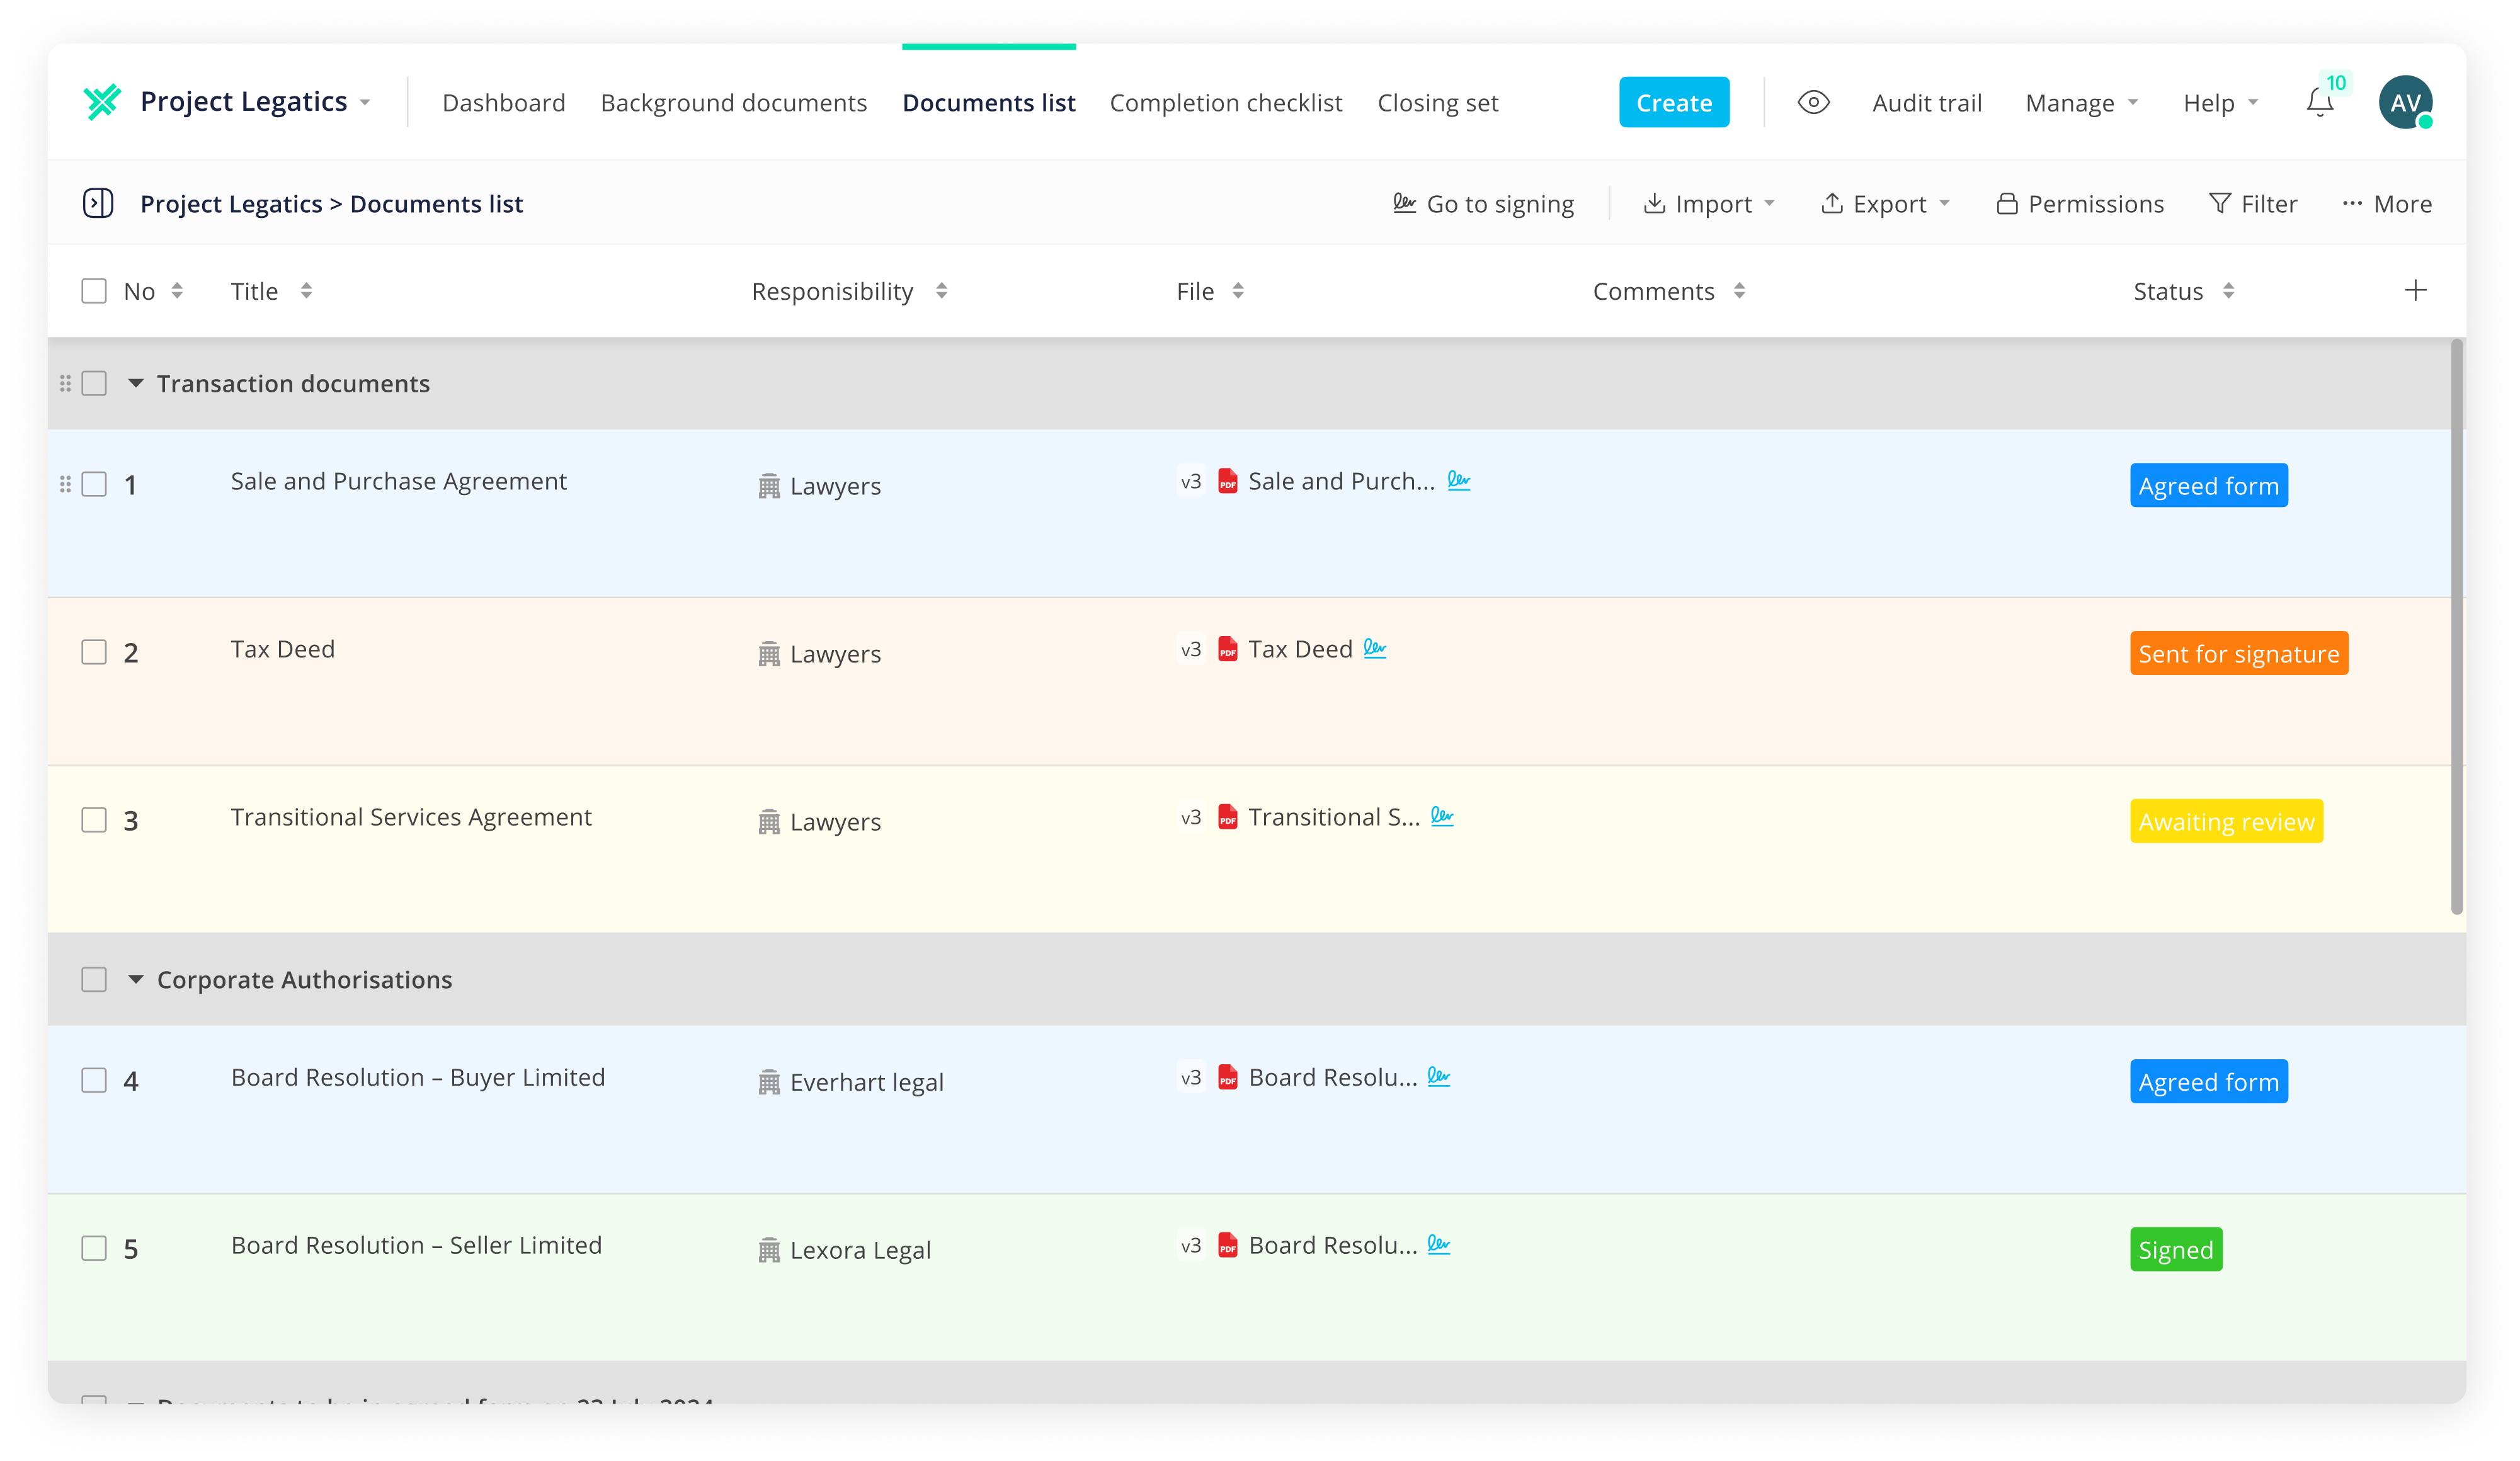This screenshot has width=2520, height=1461.
Task: Click the plus icon to add column
Action: pyautogui.click(x=2415, y=291)
